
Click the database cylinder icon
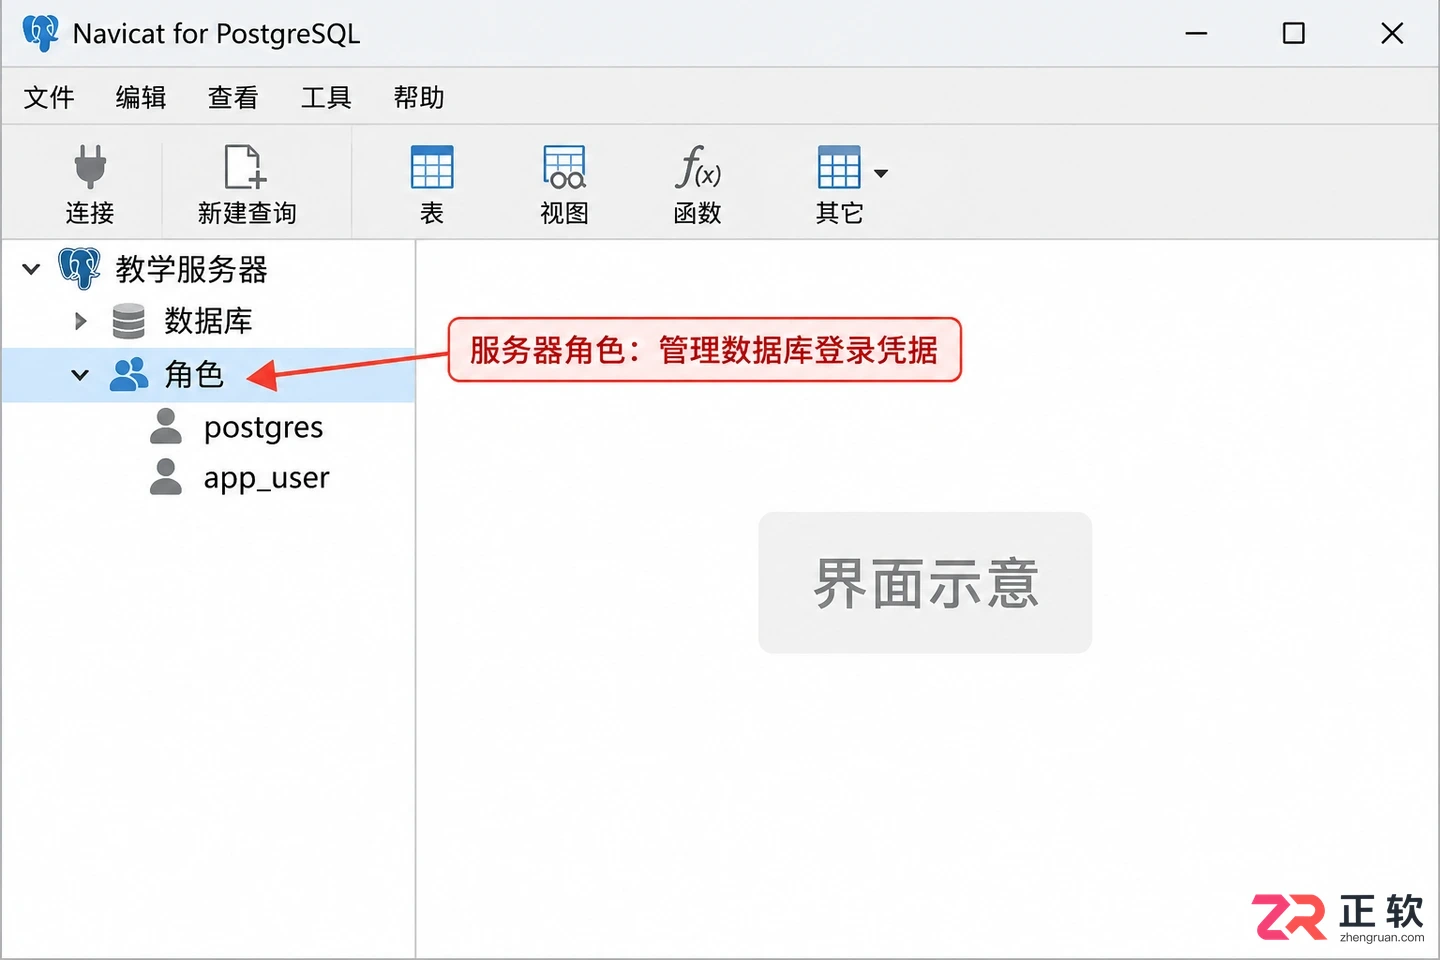tap(128, 321)
